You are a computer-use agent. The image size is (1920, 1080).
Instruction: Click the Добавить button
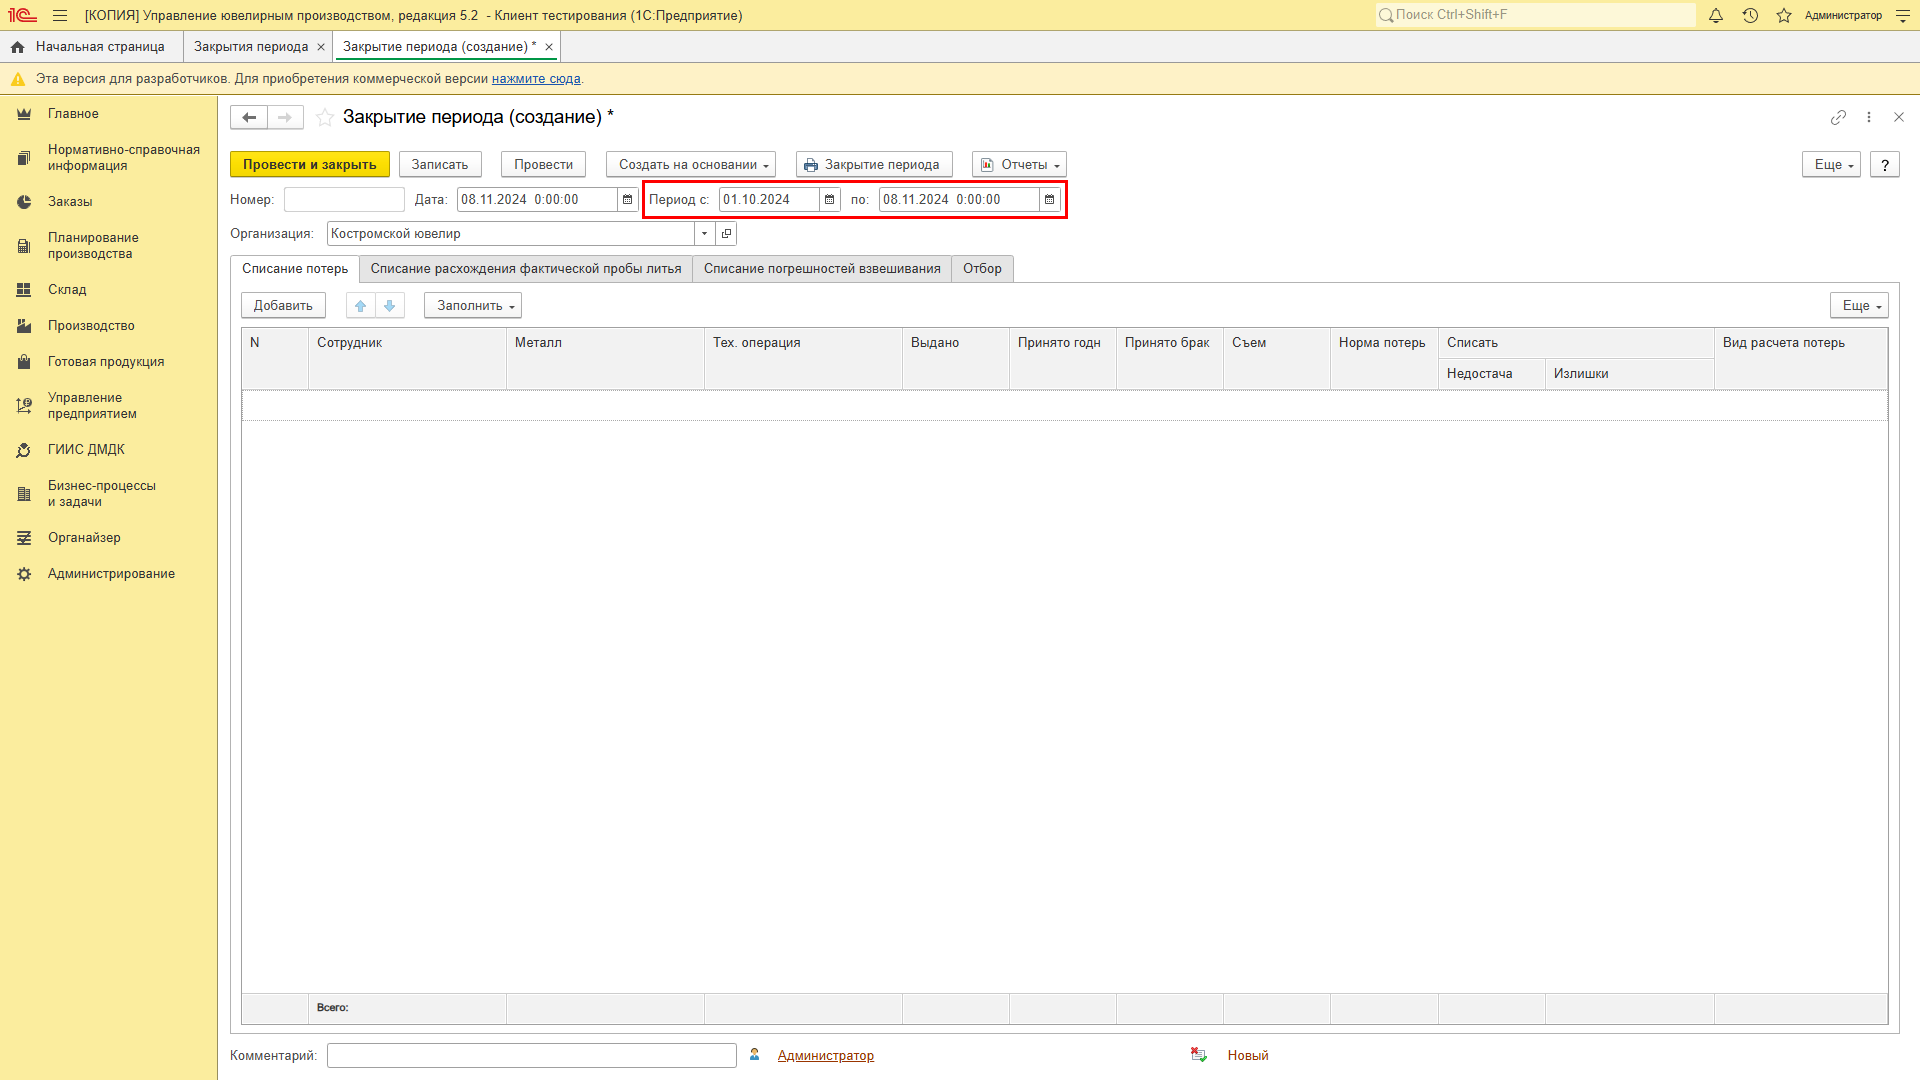283,306
